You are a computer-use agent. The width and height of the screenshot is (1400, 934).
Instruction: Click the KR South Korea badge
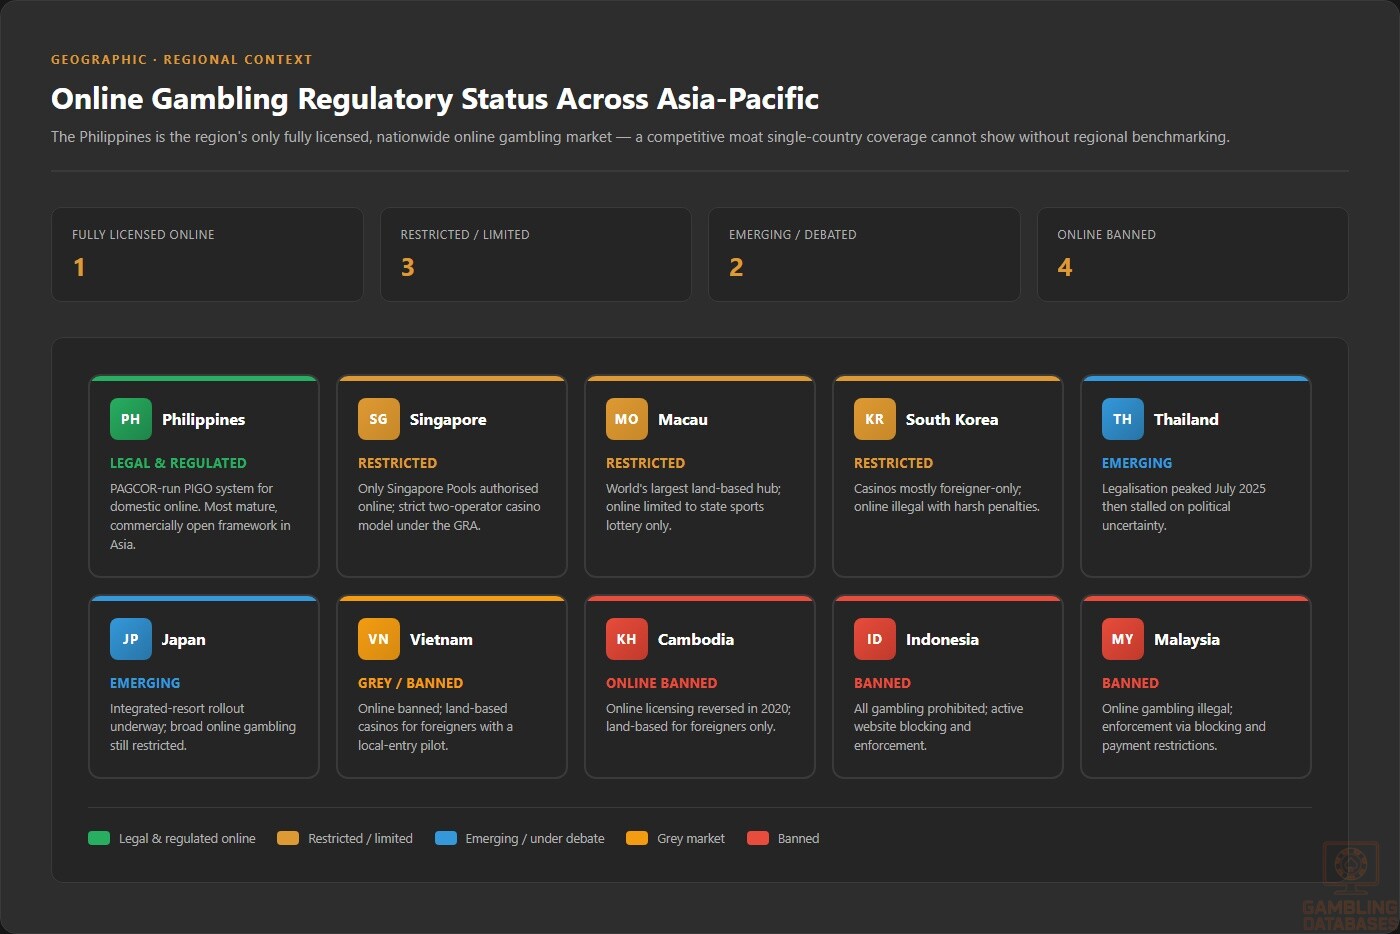[874, 419]
